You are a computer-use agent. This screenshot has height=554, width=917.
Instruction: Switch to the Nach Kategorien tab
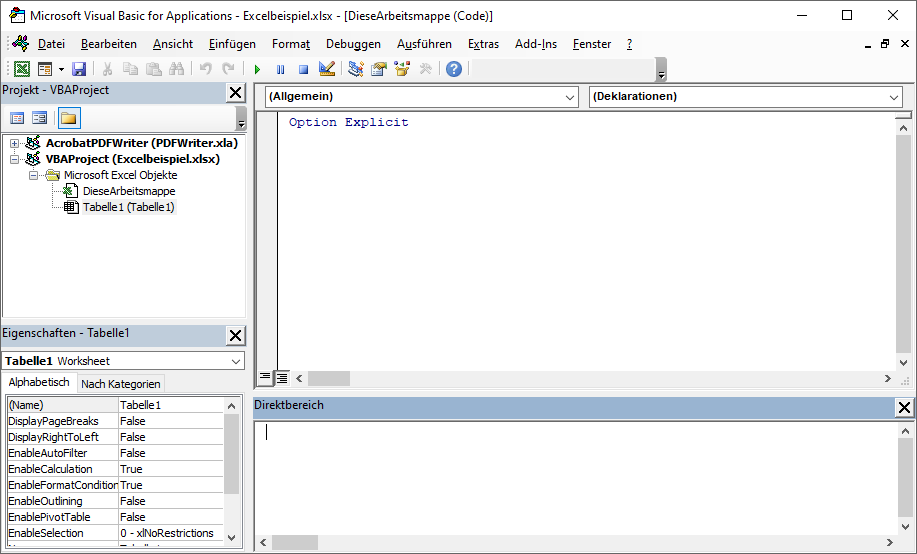(120, 384)
